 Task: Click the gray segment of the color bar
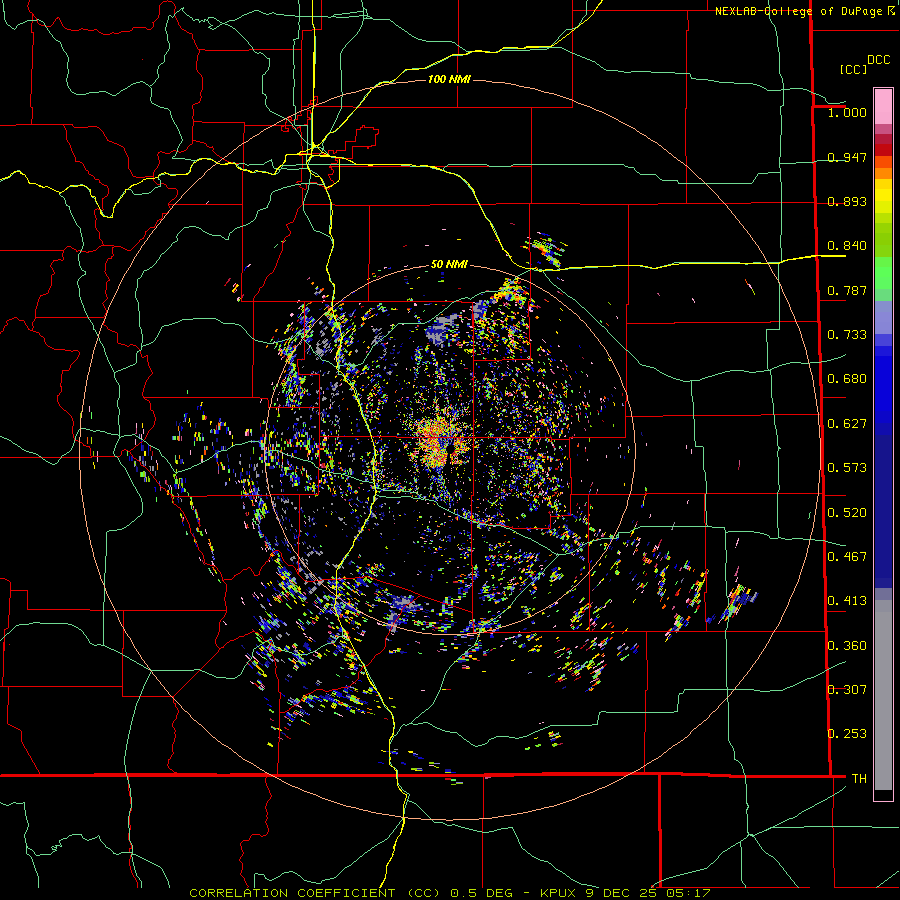[x=883, y=695]
